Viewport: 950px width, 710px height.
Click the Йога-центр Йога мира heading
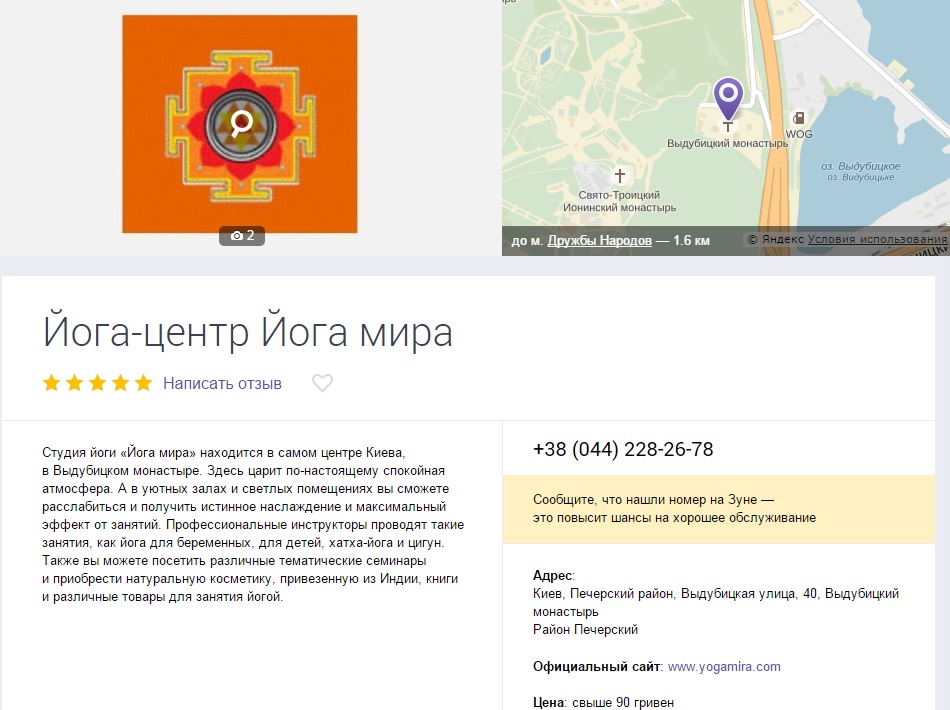tap(247, 332)
